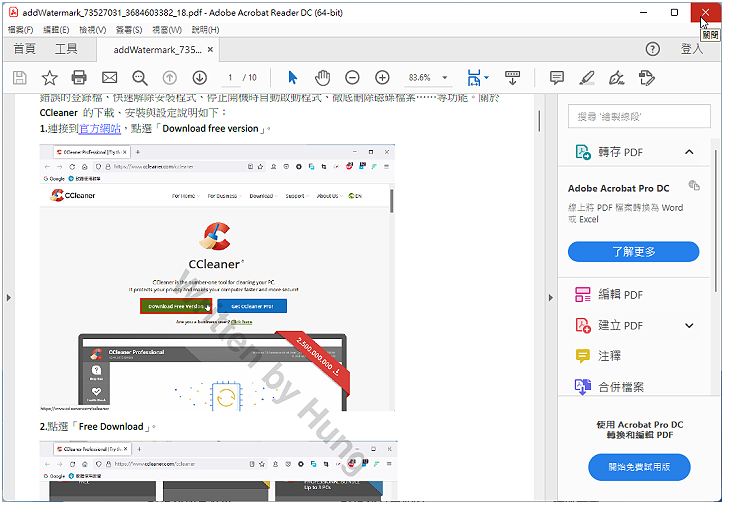Click the copy icon beside Adobe Acrobat Pro DC
Screen dimensions: 731x513
pos(694,186)
